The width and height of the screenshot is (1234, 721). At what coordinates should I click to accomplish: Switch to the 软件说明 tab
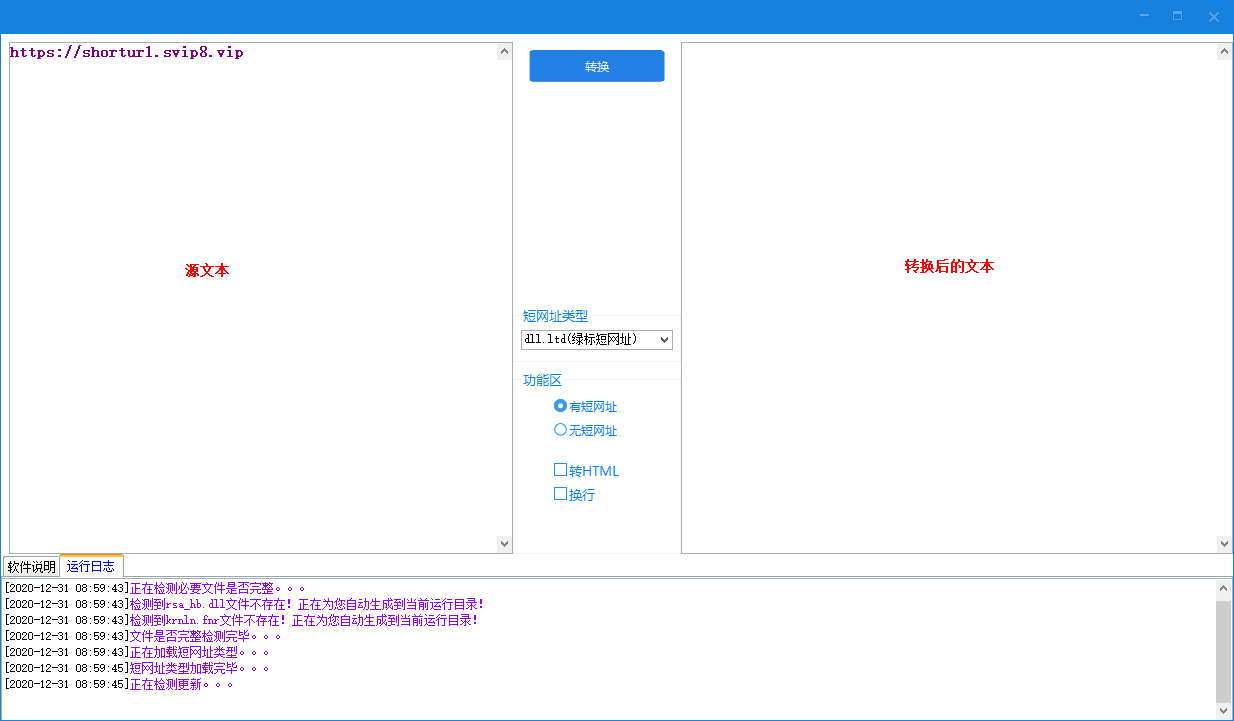[30, 566]
